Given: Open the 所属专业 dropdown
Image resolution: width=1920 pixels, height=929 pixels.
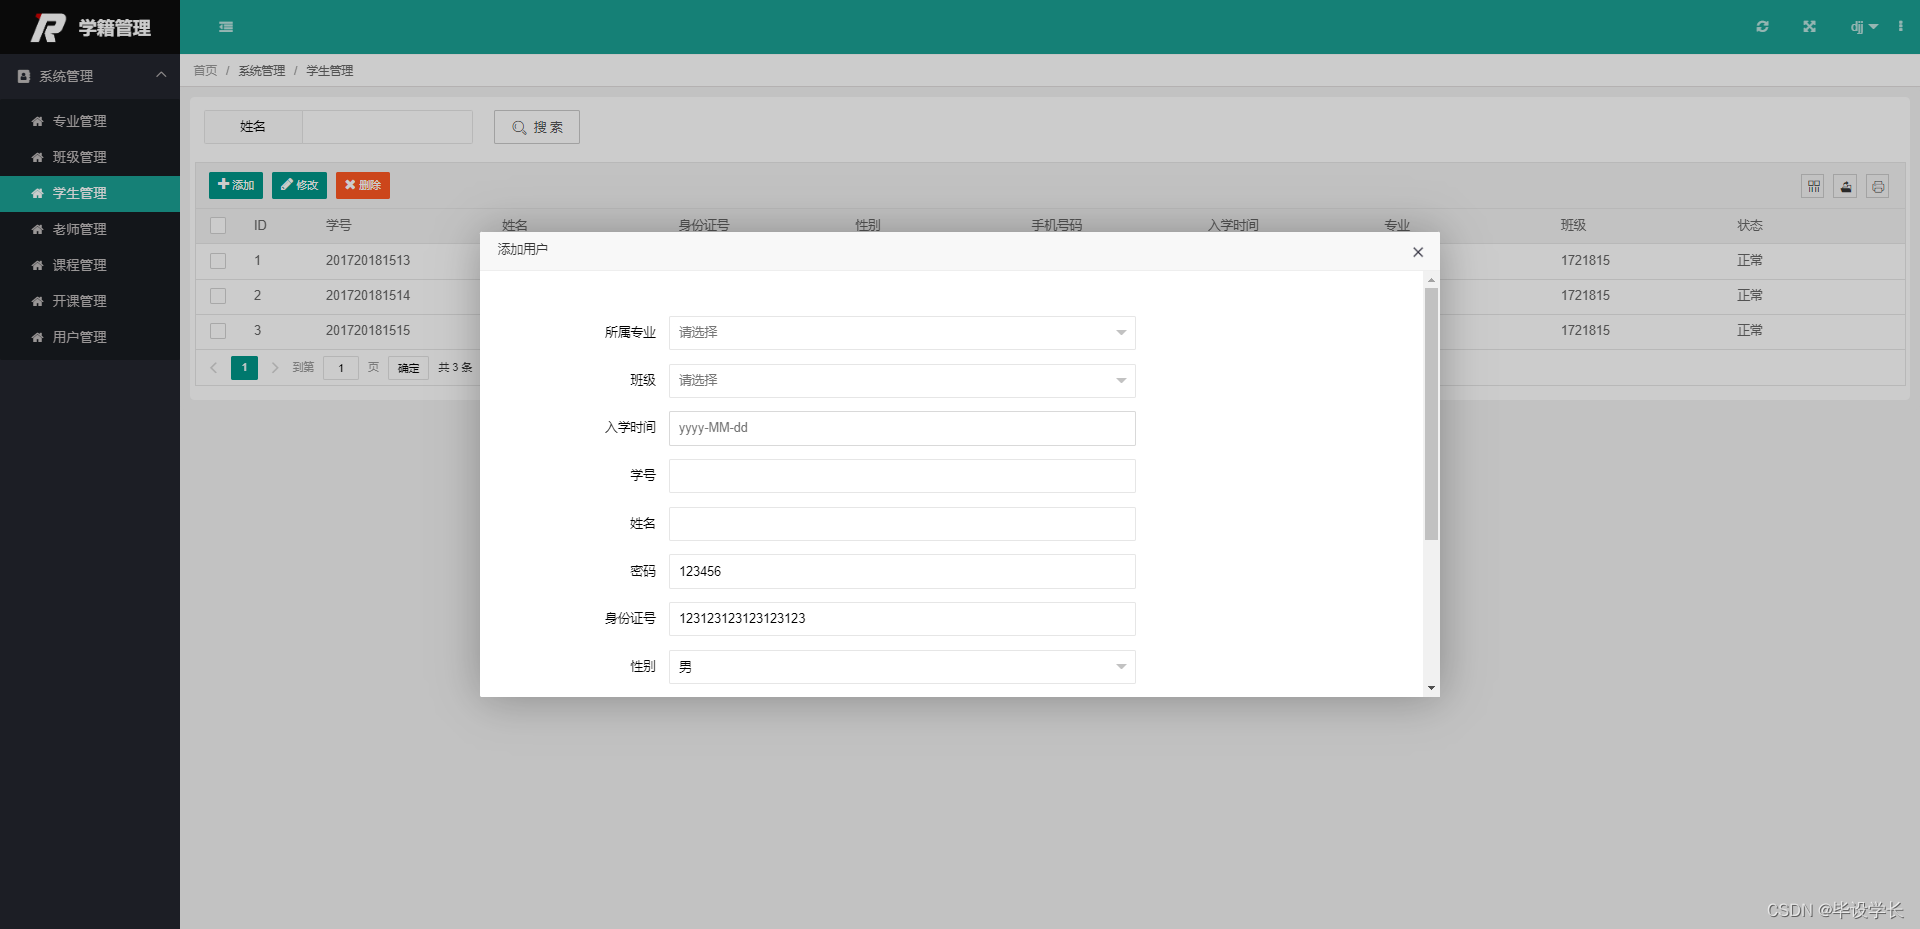Looking at the screenshot, I should 902,333.
